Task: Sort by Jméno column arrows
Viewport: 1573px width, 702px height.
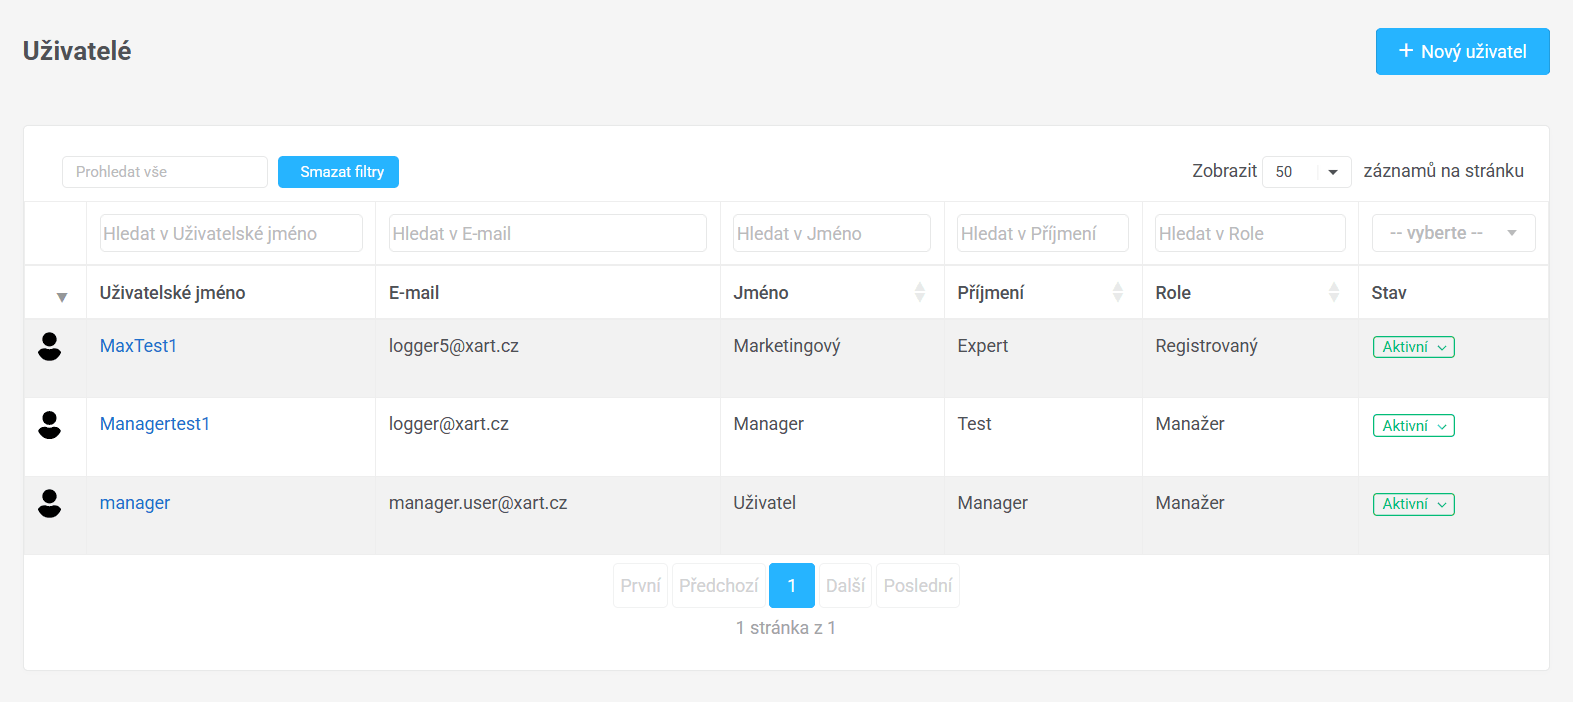Action: [919, 292]
